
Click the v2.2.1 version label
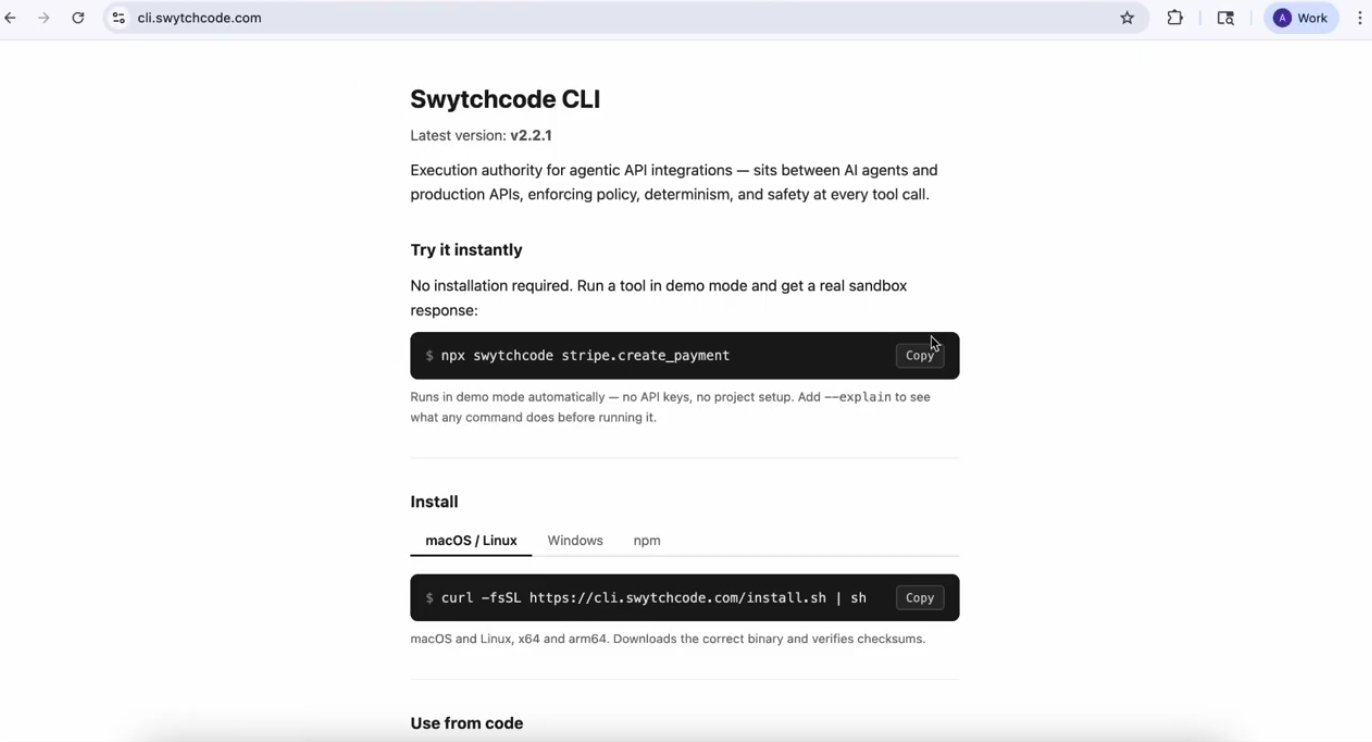(x=531, y=136)
